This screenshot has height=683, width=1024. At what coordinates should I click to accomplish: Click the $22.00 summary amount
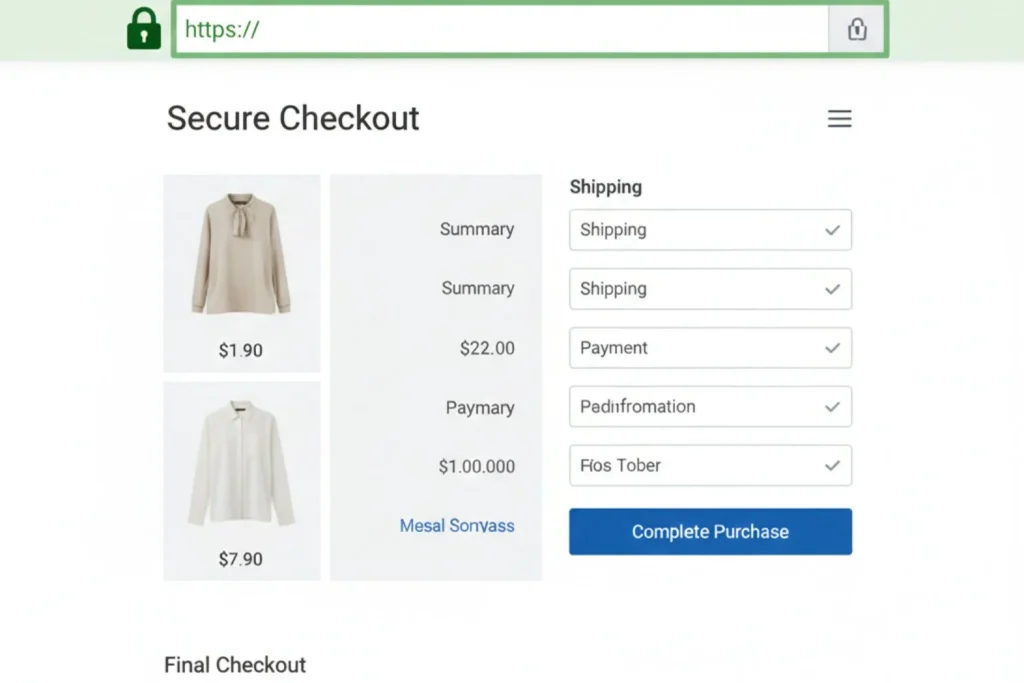tap(487, 348)
